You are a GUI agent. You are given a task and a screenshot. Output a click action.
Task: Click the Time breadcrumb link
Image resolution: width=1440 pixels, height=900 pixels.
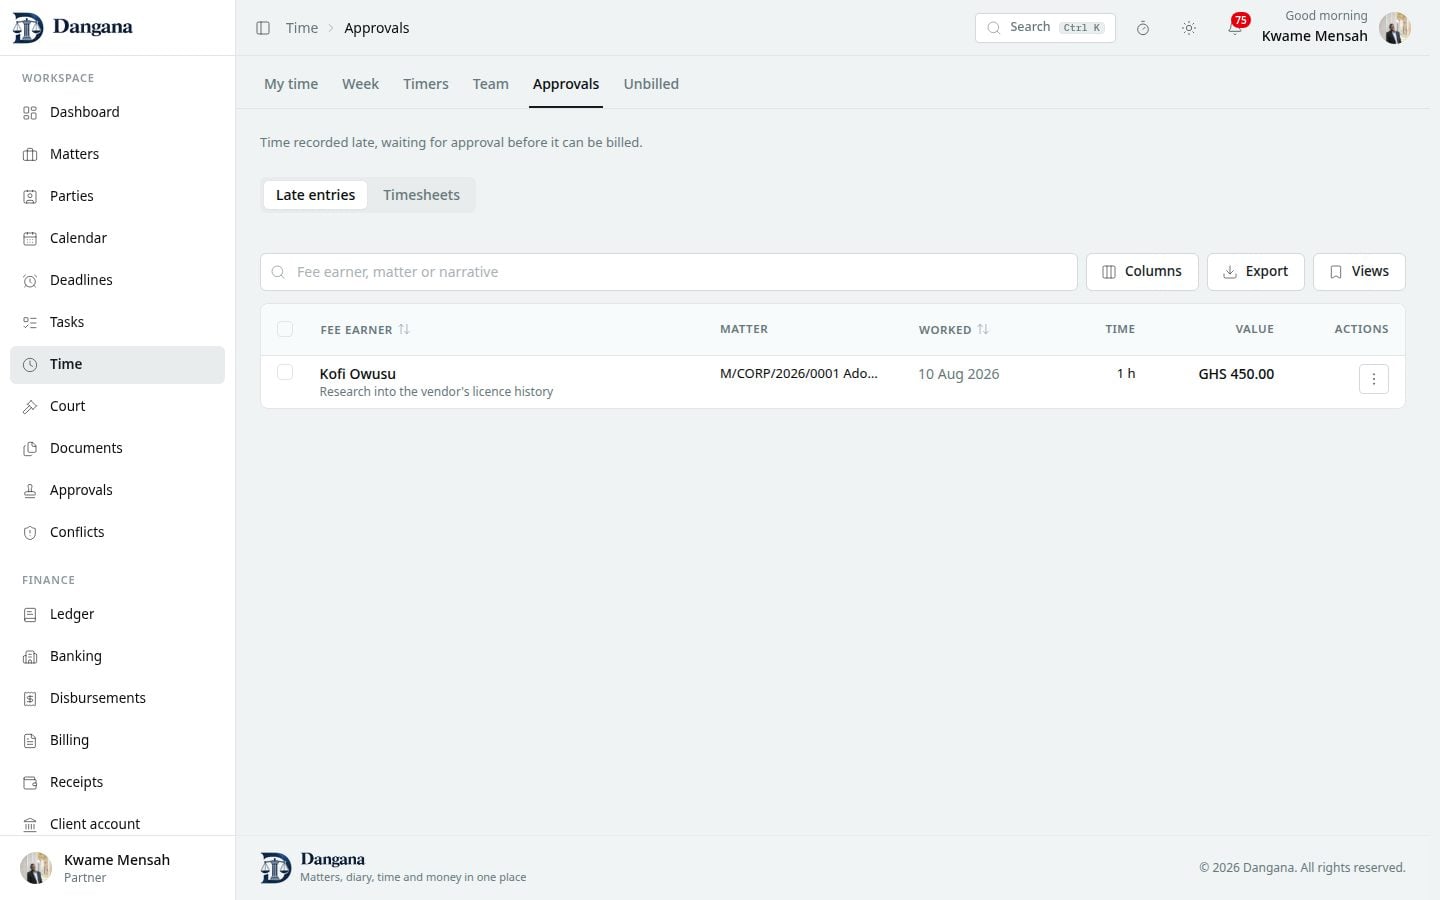(302, 28)
